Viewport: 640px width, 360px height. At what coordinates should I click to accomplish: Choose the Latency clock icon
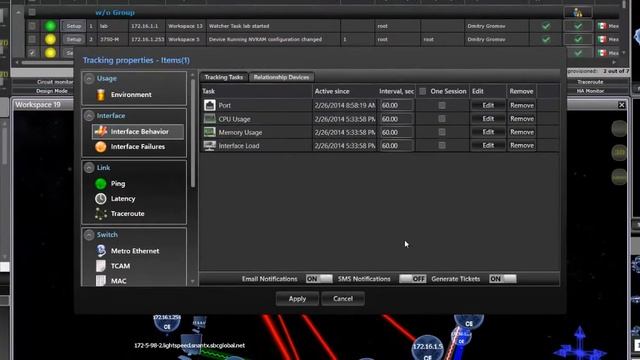pyautogui.click(x=101, y=198)
